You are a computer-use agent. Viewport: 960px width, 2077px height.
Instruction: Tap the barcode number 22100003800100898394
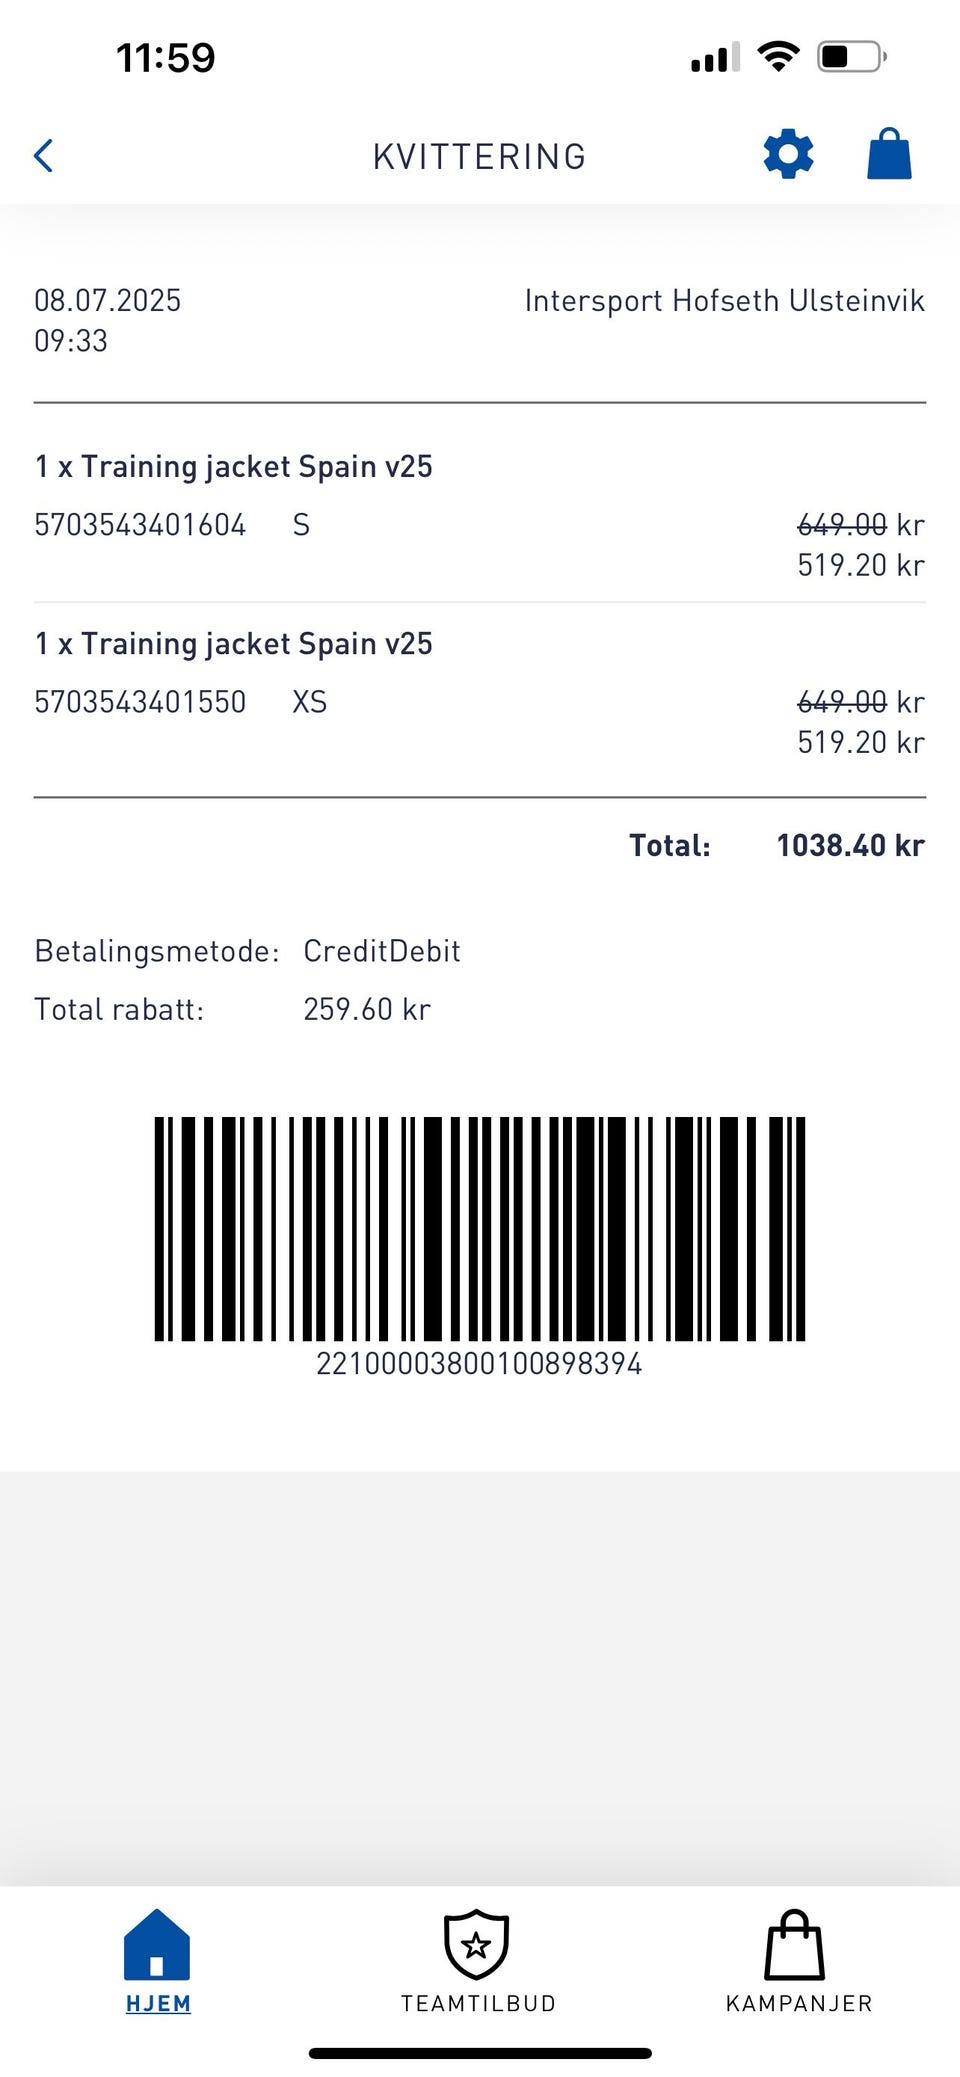(479, 1364)
